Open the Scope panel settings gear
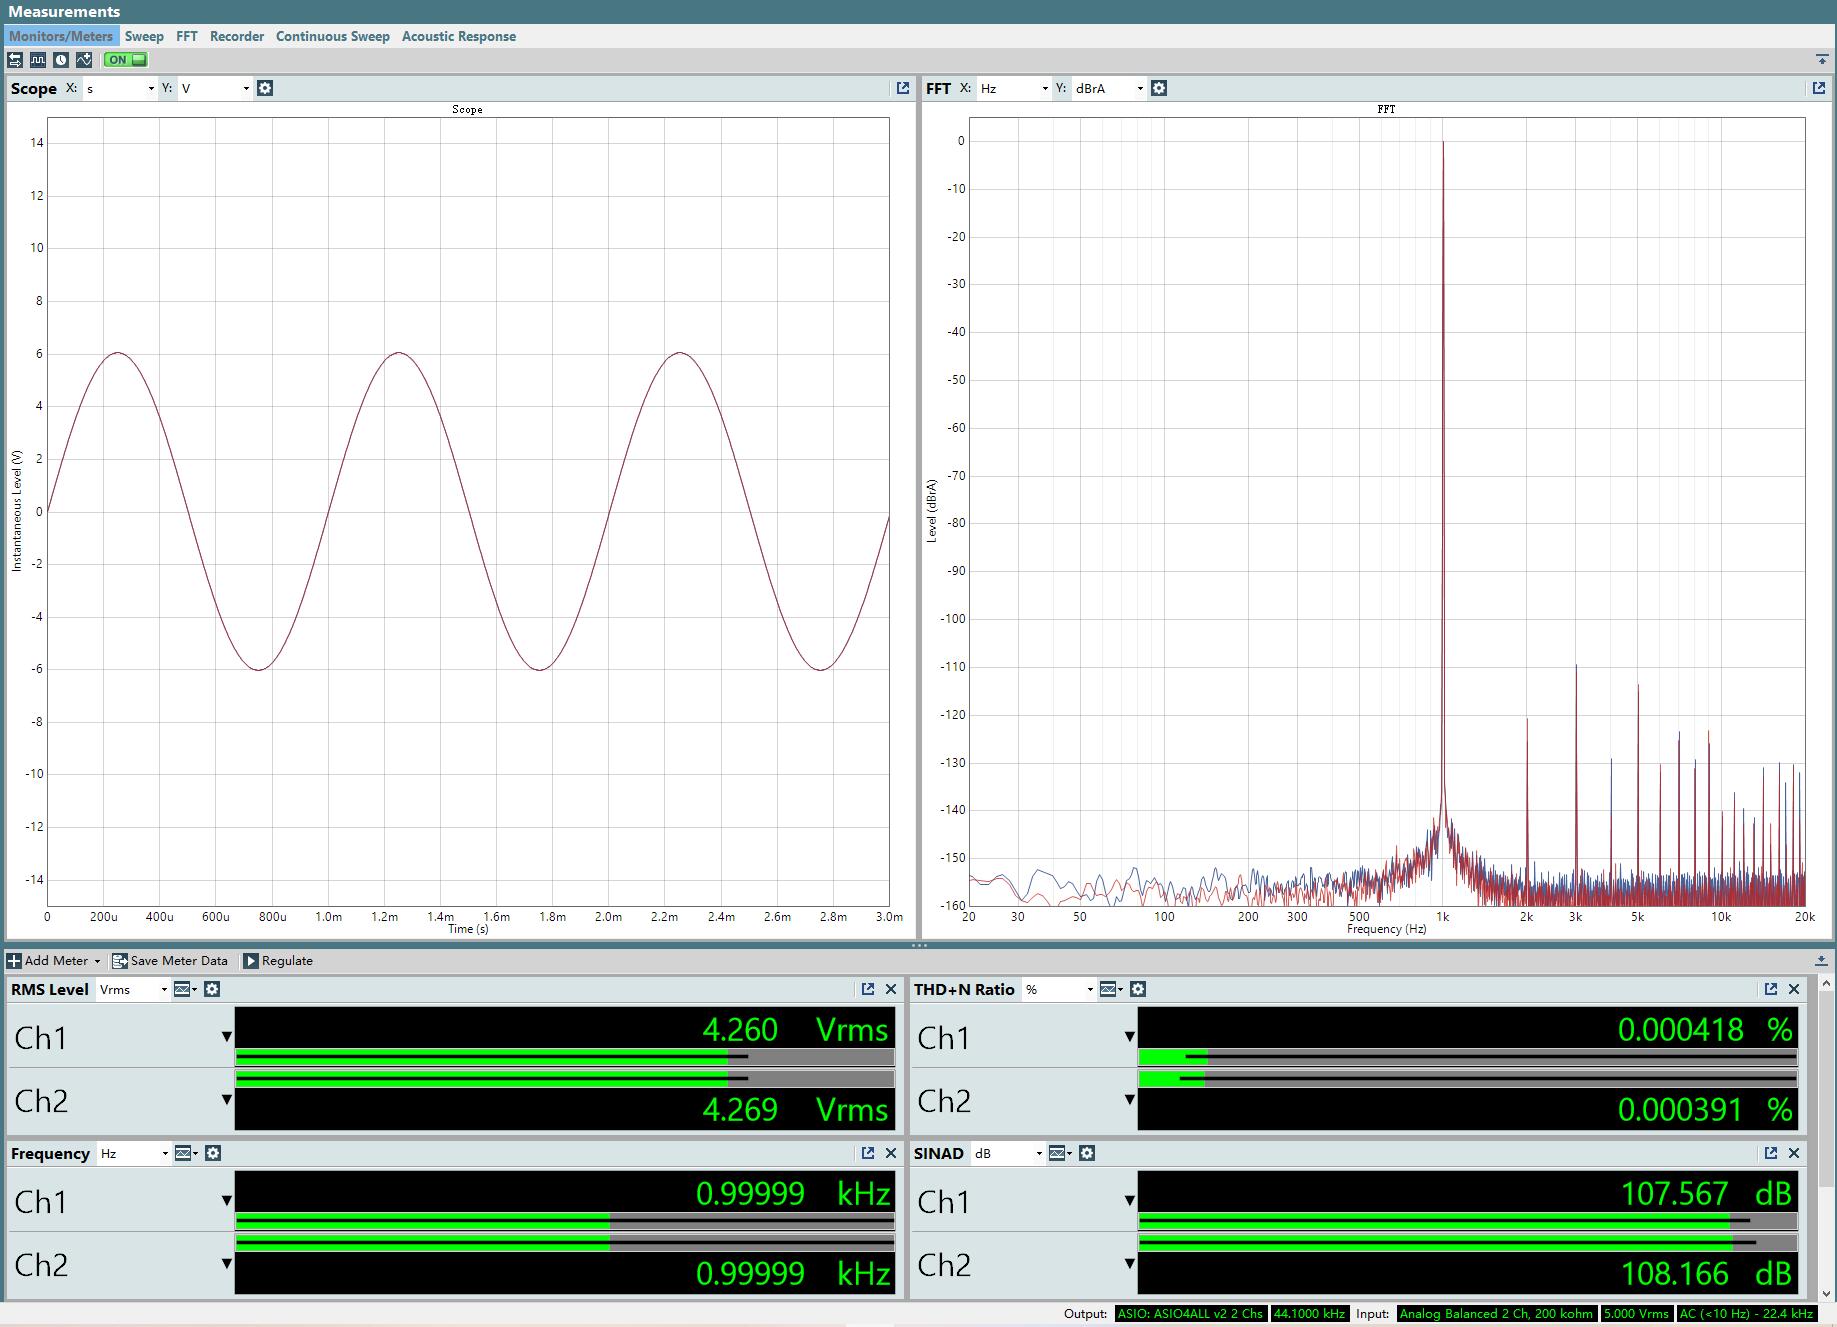This screenshot has width=1837, height=1327. (265, 88)
